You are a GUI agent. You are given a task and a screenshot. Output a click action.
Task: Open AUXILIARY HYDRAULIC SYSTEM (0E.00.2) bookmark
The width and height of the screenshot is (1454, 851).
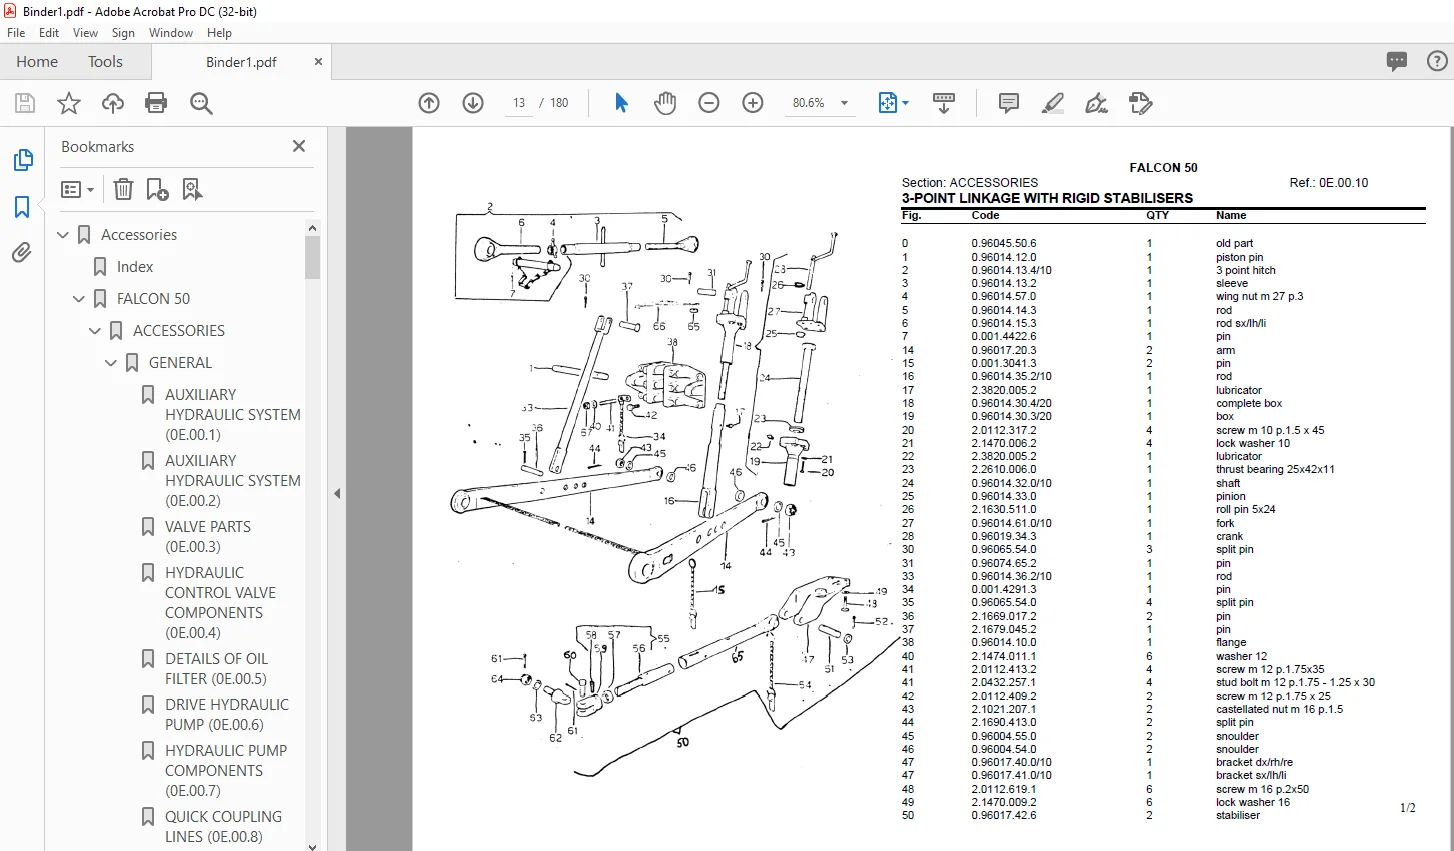(232, 481)
